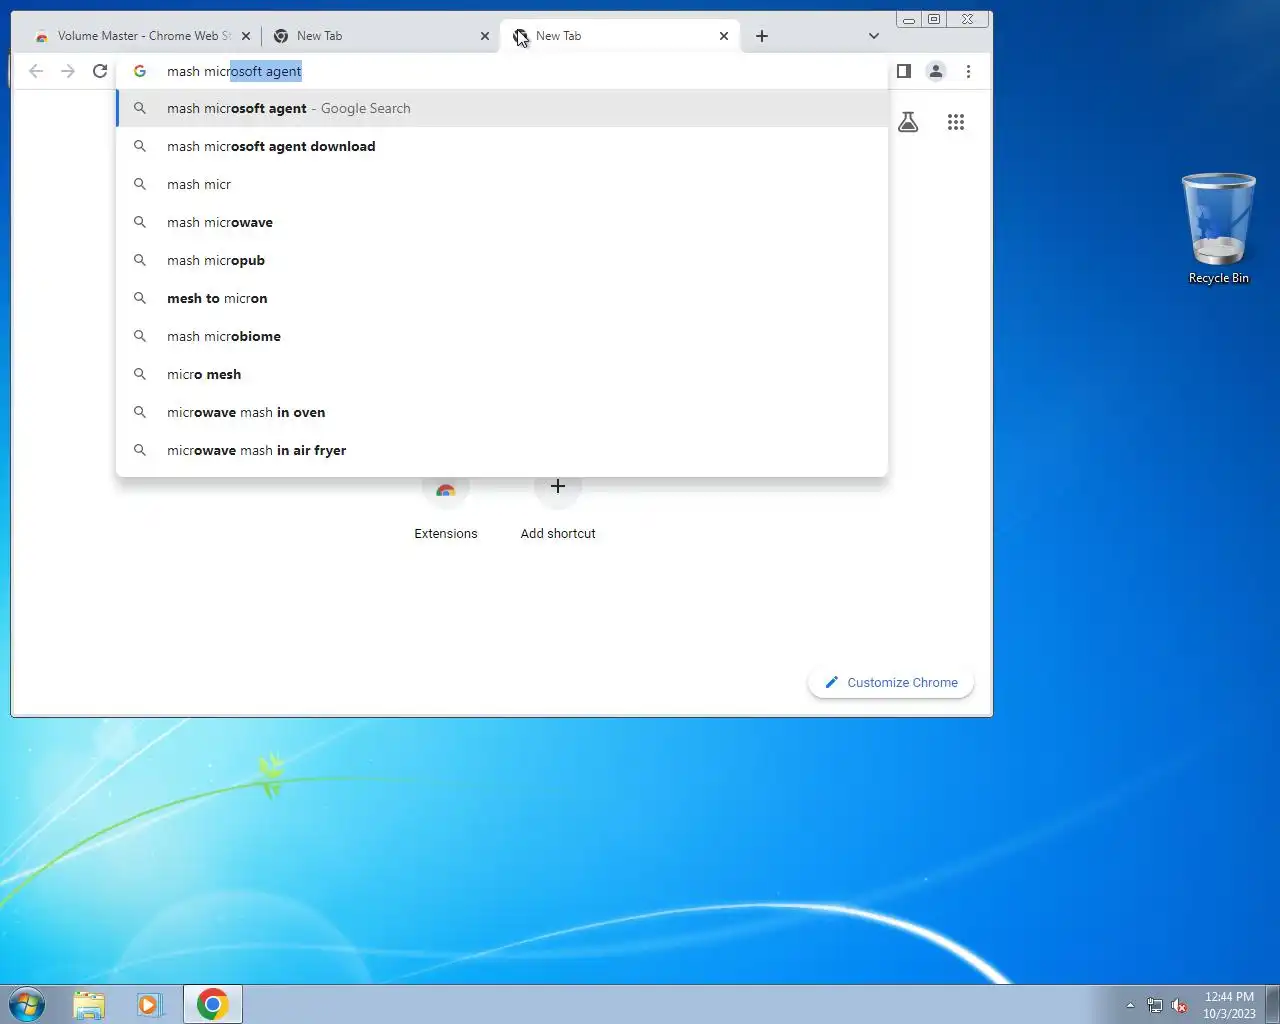Open the profile avatar icon
The image size is (1280, 1024).
click(x=936, y=71)
